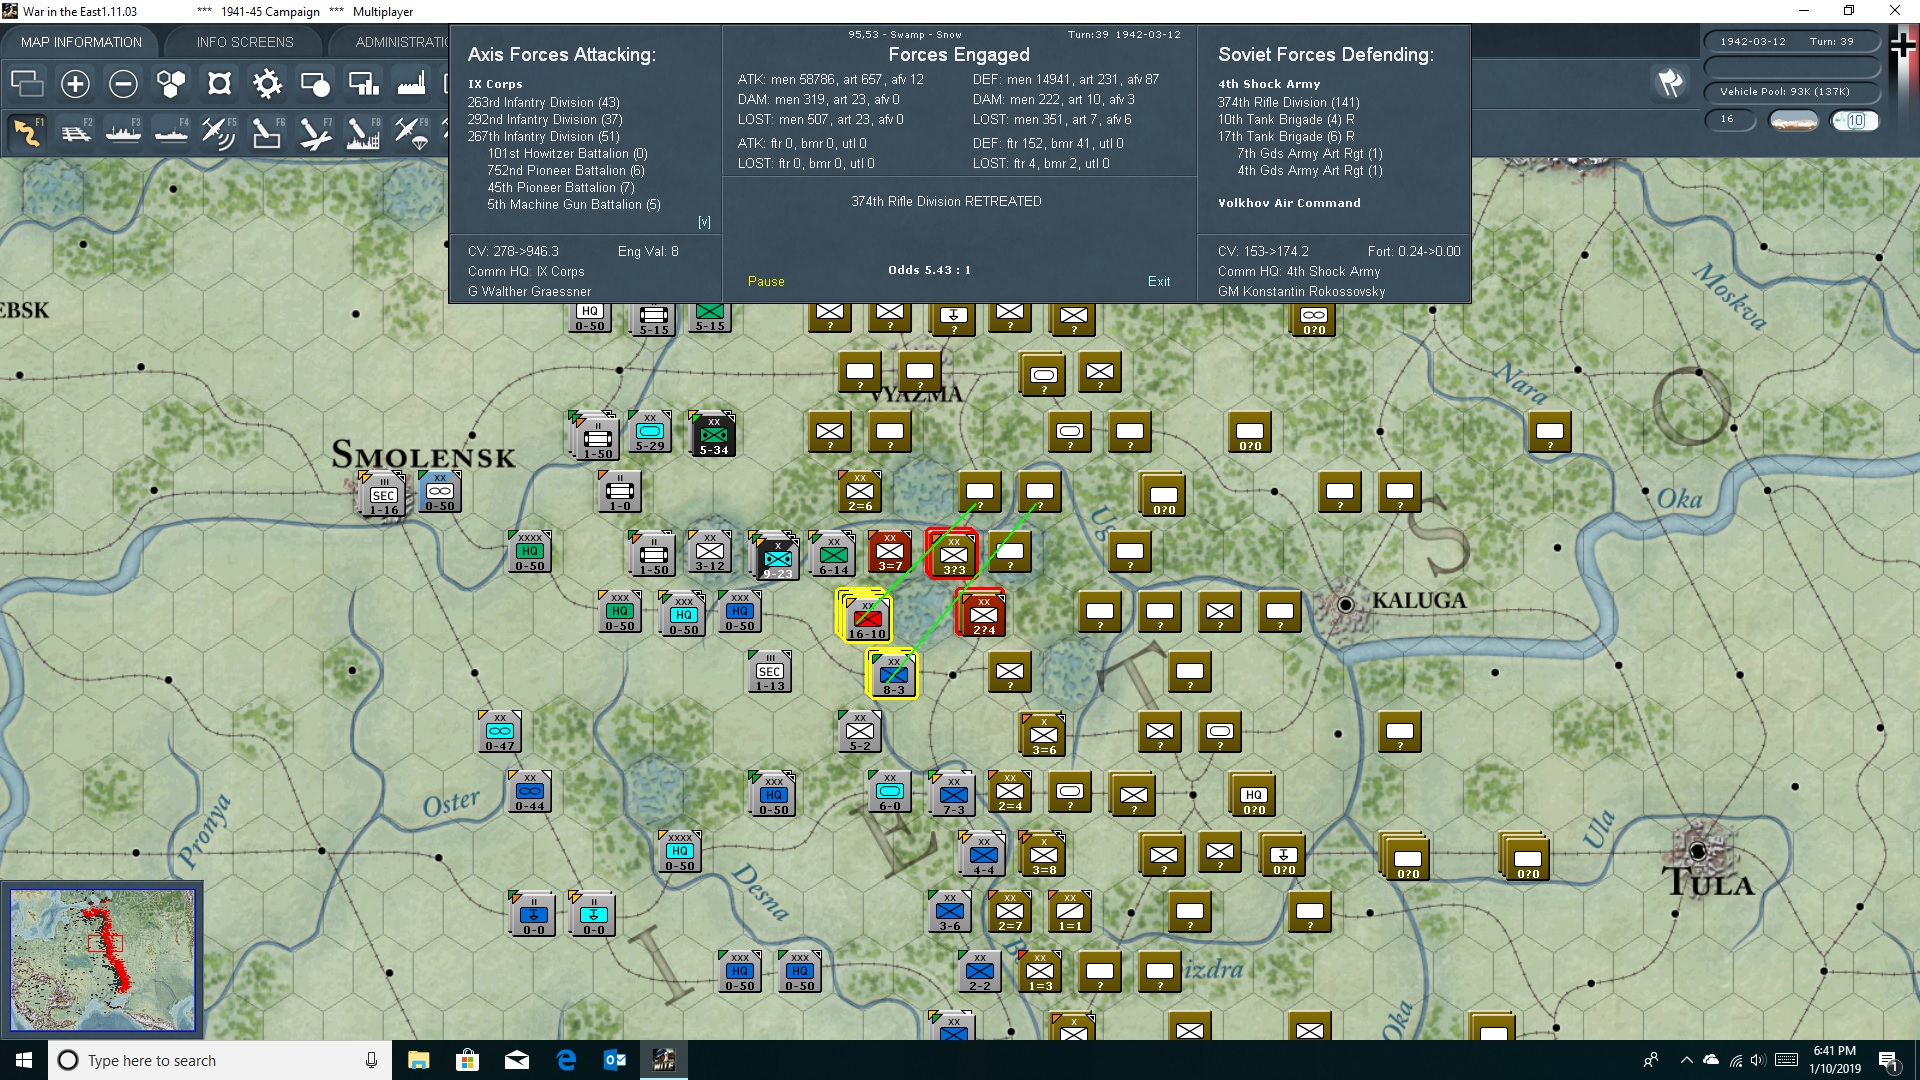The image size is (1920, 1080).
Task: Click the minimap thumbnail
Action: 102,960
